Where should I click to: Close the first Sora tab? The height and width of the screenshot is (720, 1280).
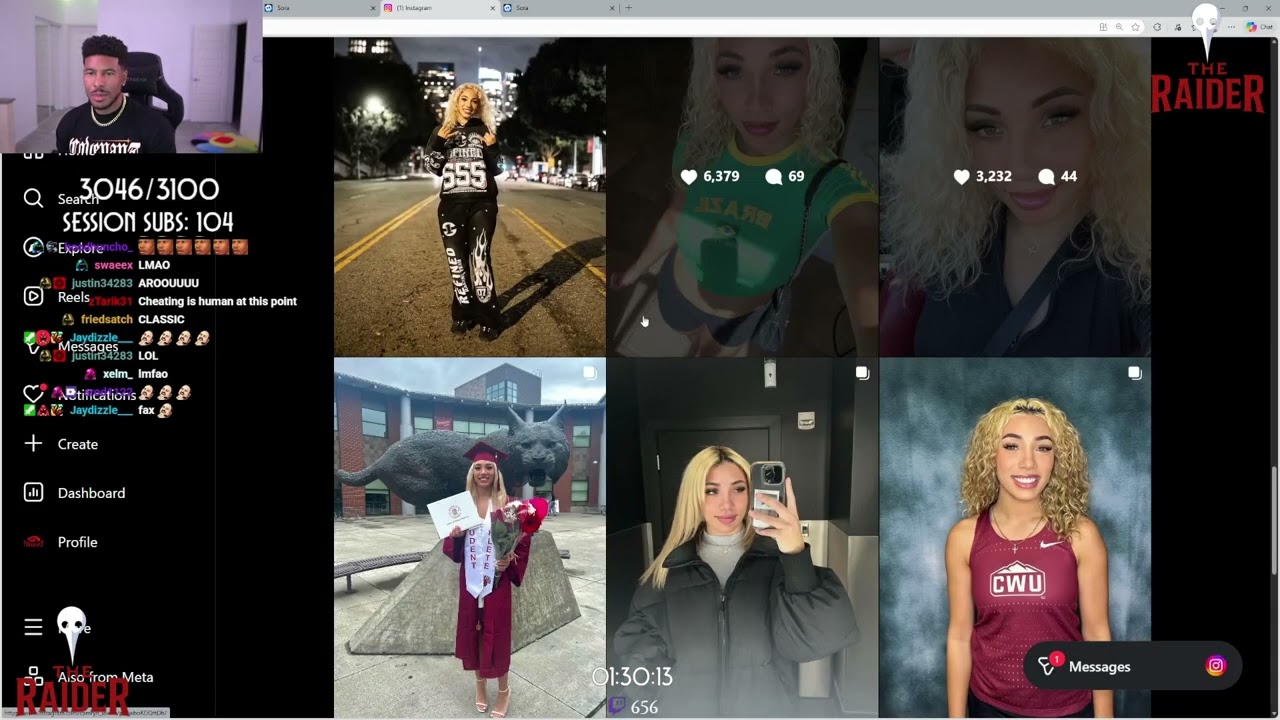pos(373,8)
